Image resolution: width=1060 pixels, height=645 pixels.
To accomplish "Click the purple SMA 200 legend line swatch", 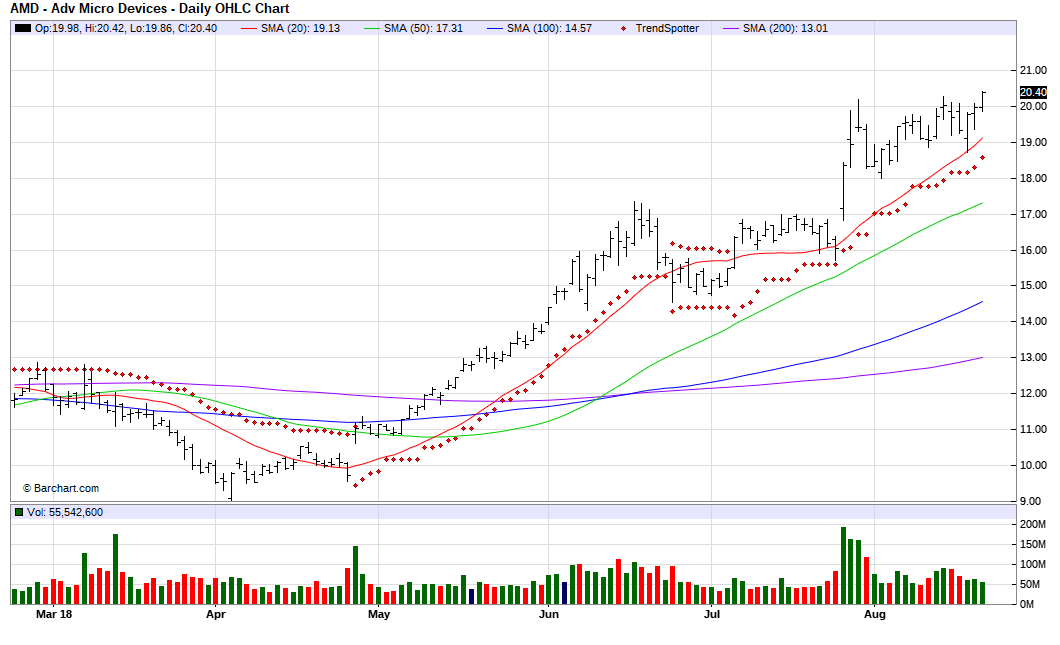I will coord(731,28).
